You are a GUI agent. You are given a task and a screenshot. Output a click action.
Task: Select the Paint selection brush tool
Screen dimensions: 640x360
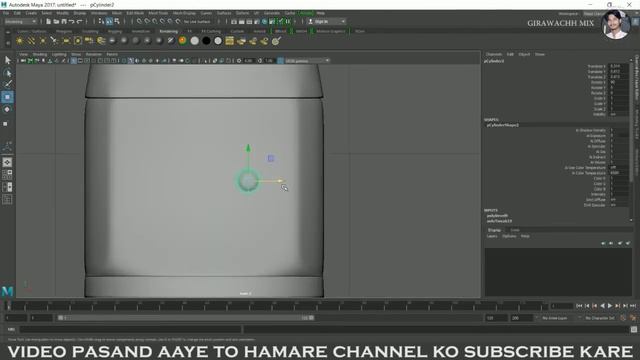7,84
